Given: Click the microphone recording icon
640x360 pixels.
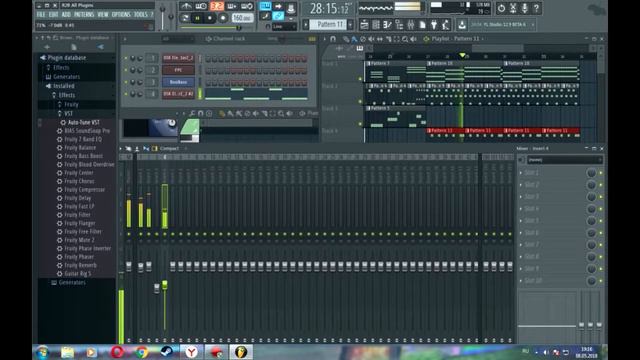Looking at the screenshot, I should pos(525,8).
